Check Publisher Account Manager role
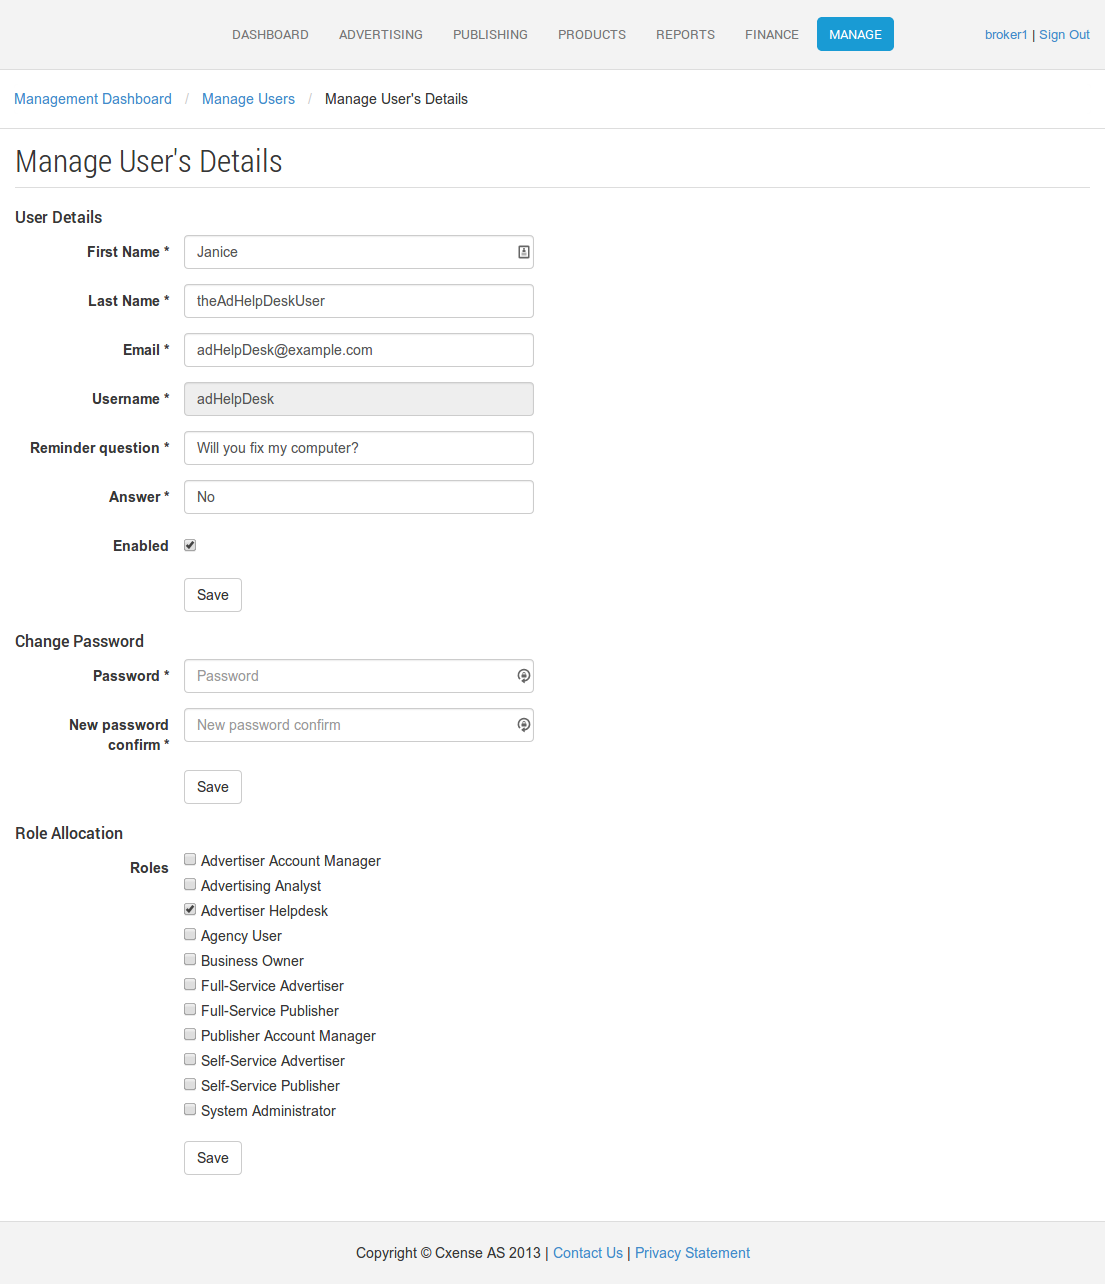Screen dimensions: 1105x1284 pos(190,1034)
